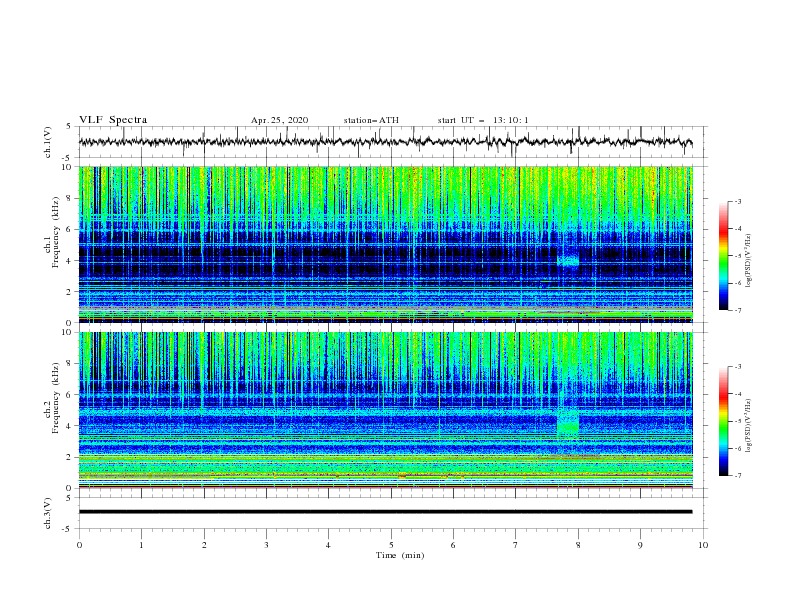Click the "10" frequency tick of ch.1 panel
The width and height of the screenshot is (792, 612).
point(69,167)
